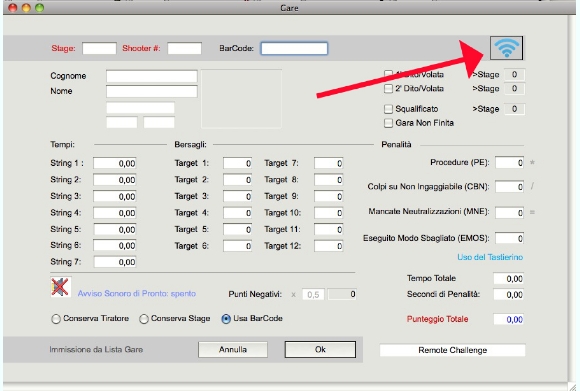Click the Target 7 score field

coord(328,163)
